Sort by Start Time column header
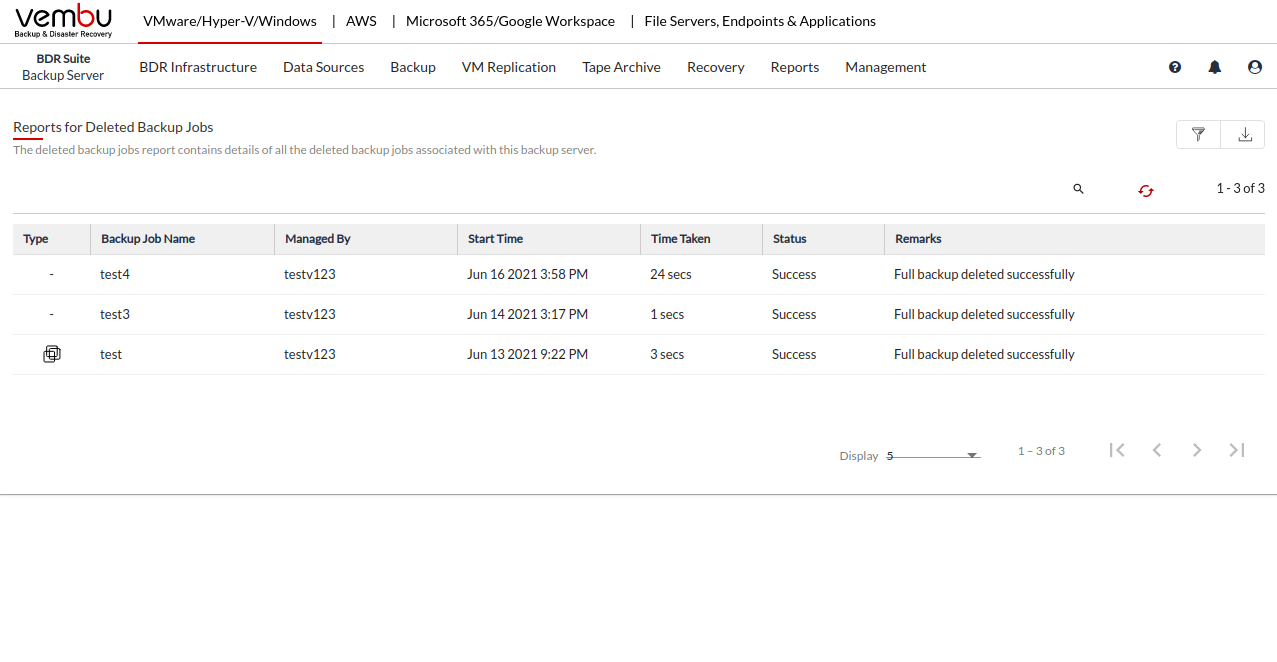This screenshot has height=662, width=1277. pyautogui.click(x=495, y=239)
